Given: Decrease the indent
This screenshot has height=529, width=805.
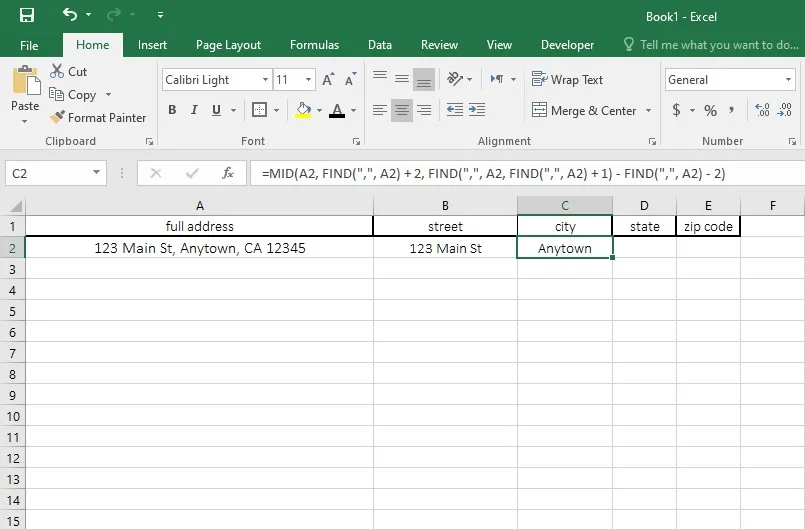Looking at the screenshot, I should click(x=455, y=110).
